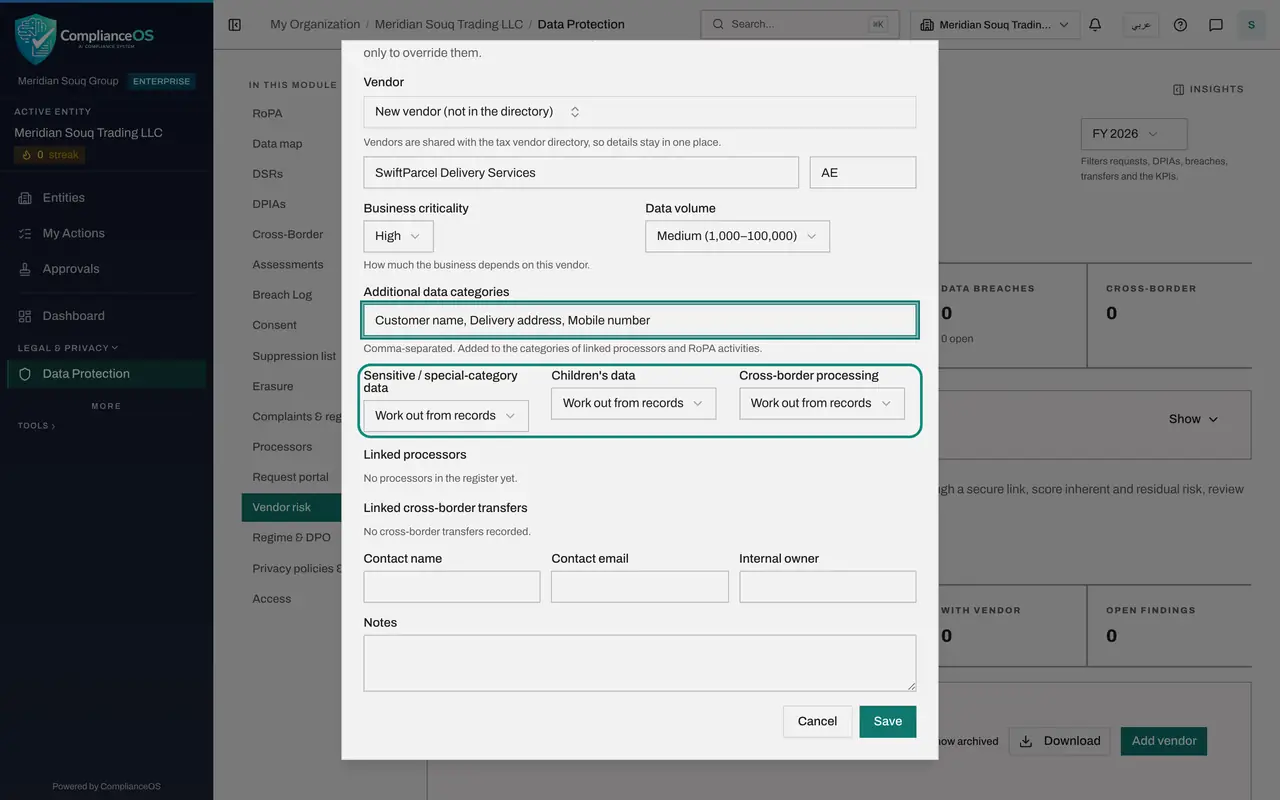Click the Add vendor button
Viewport: 1280px width, 800px height.
[1164, 741]
